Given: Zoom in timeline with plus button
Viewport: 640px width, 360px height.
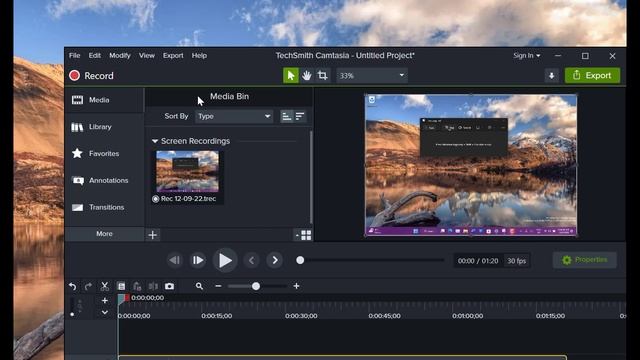Looking at the screenshot, I should point(296,287).
